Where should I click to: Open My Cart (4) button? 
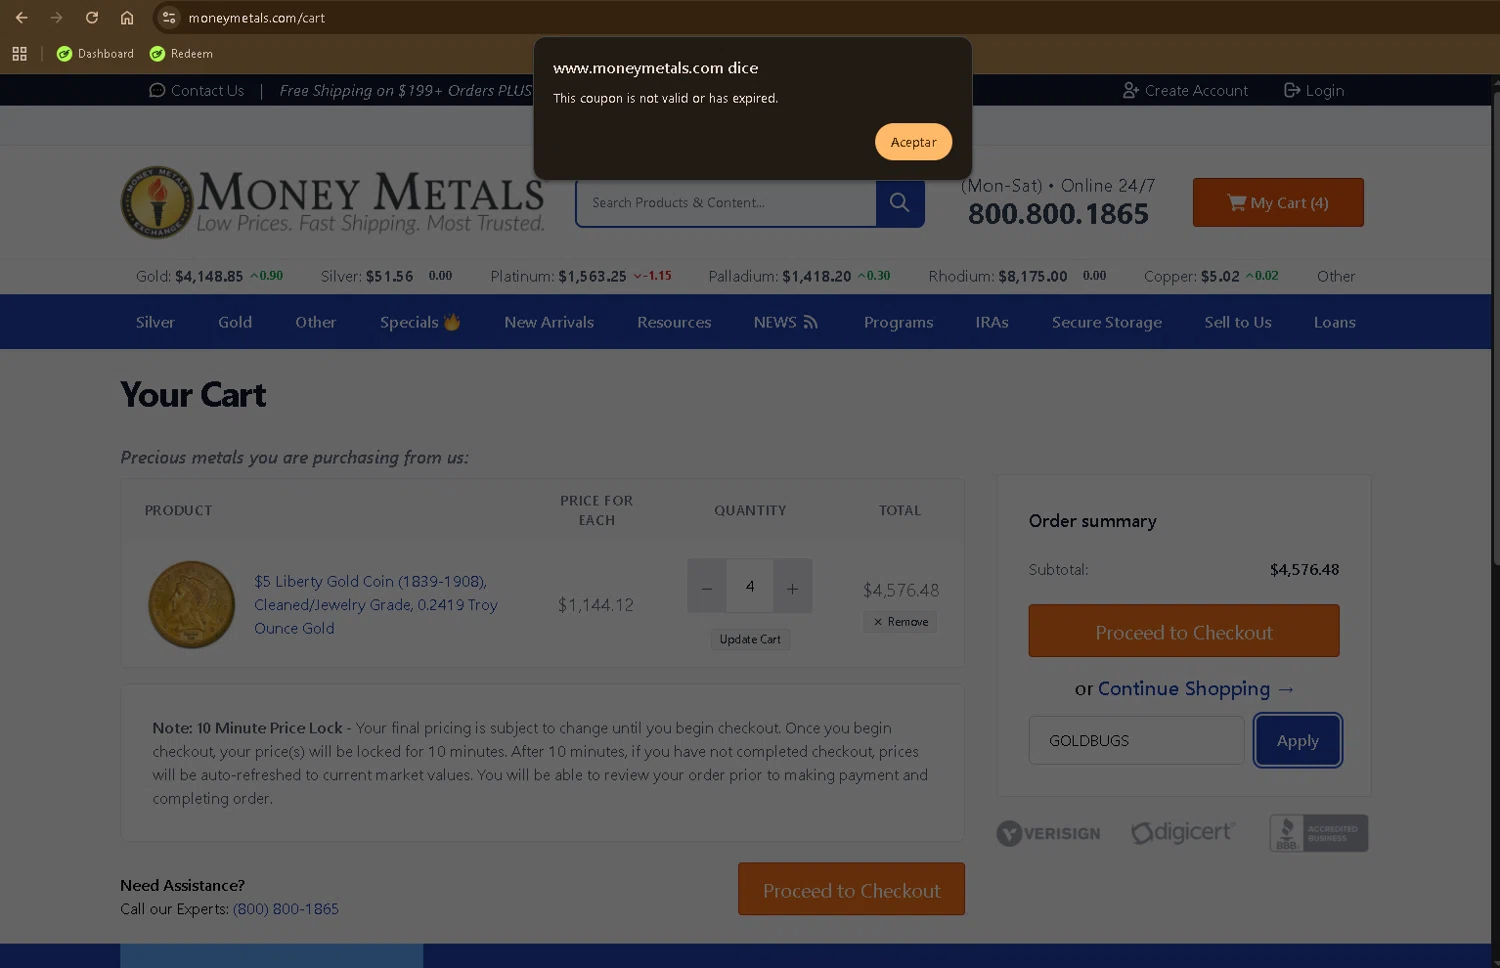pyautogui.click(x=1278, y=203)
